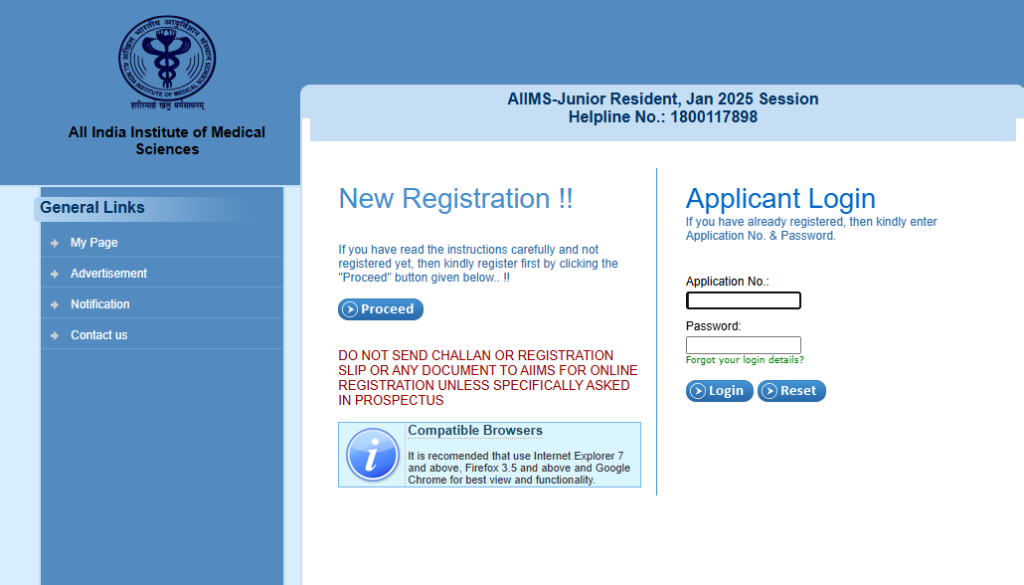
Task: Click the 'If you have already registered' text
Action: (811, 229)
